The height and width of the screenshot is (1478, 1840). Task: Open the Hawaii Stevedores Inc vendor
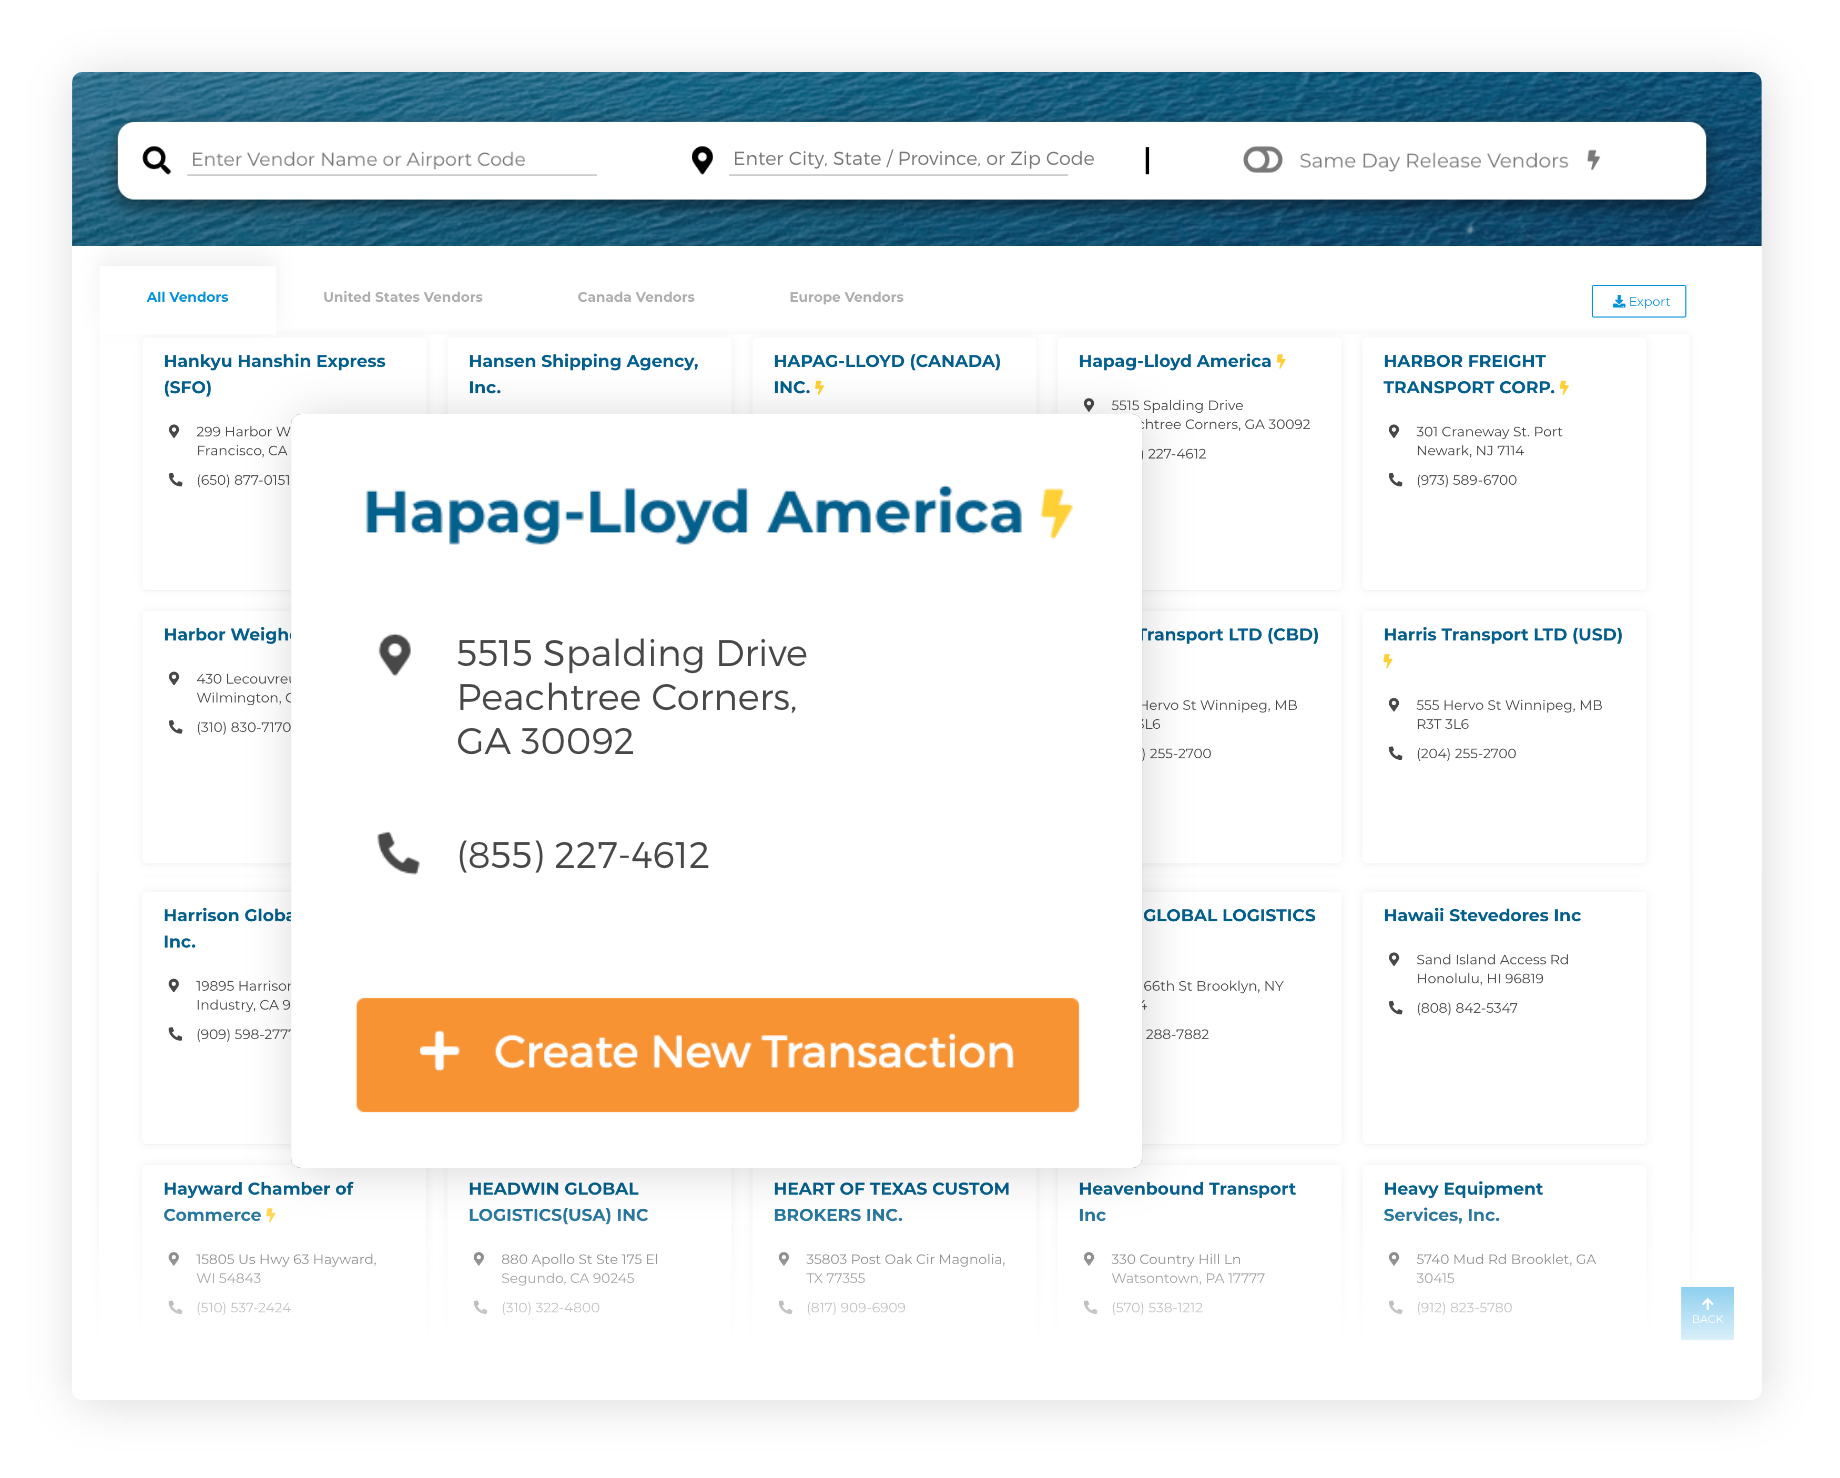point(1482,915)
